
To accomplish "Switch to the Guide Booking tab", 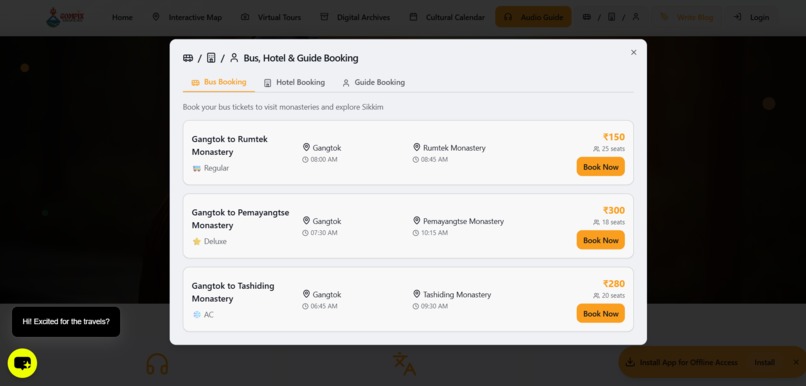I will coord(374,83).
